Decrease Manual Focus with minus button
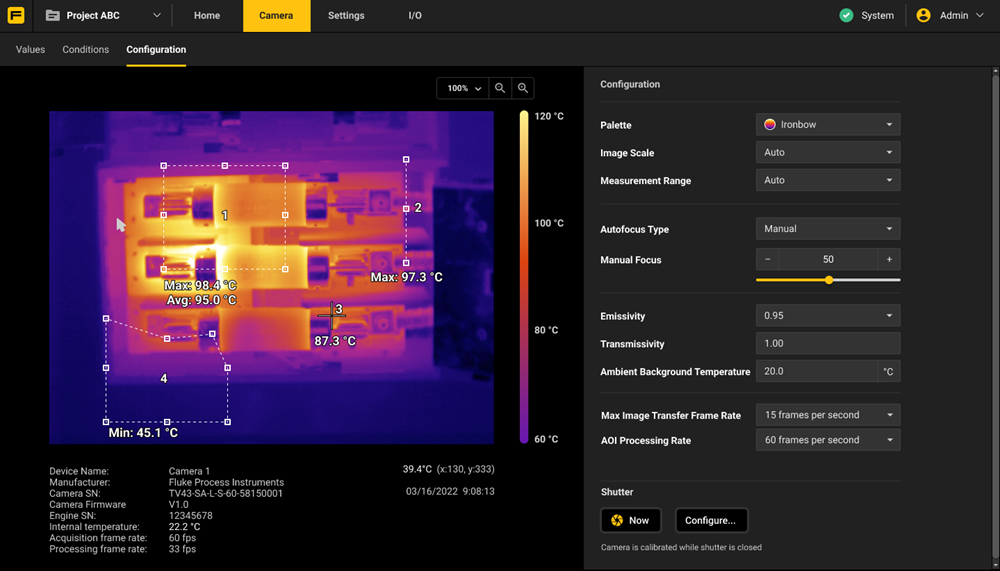The image size is (1000, 571). [x=767, y=259]
